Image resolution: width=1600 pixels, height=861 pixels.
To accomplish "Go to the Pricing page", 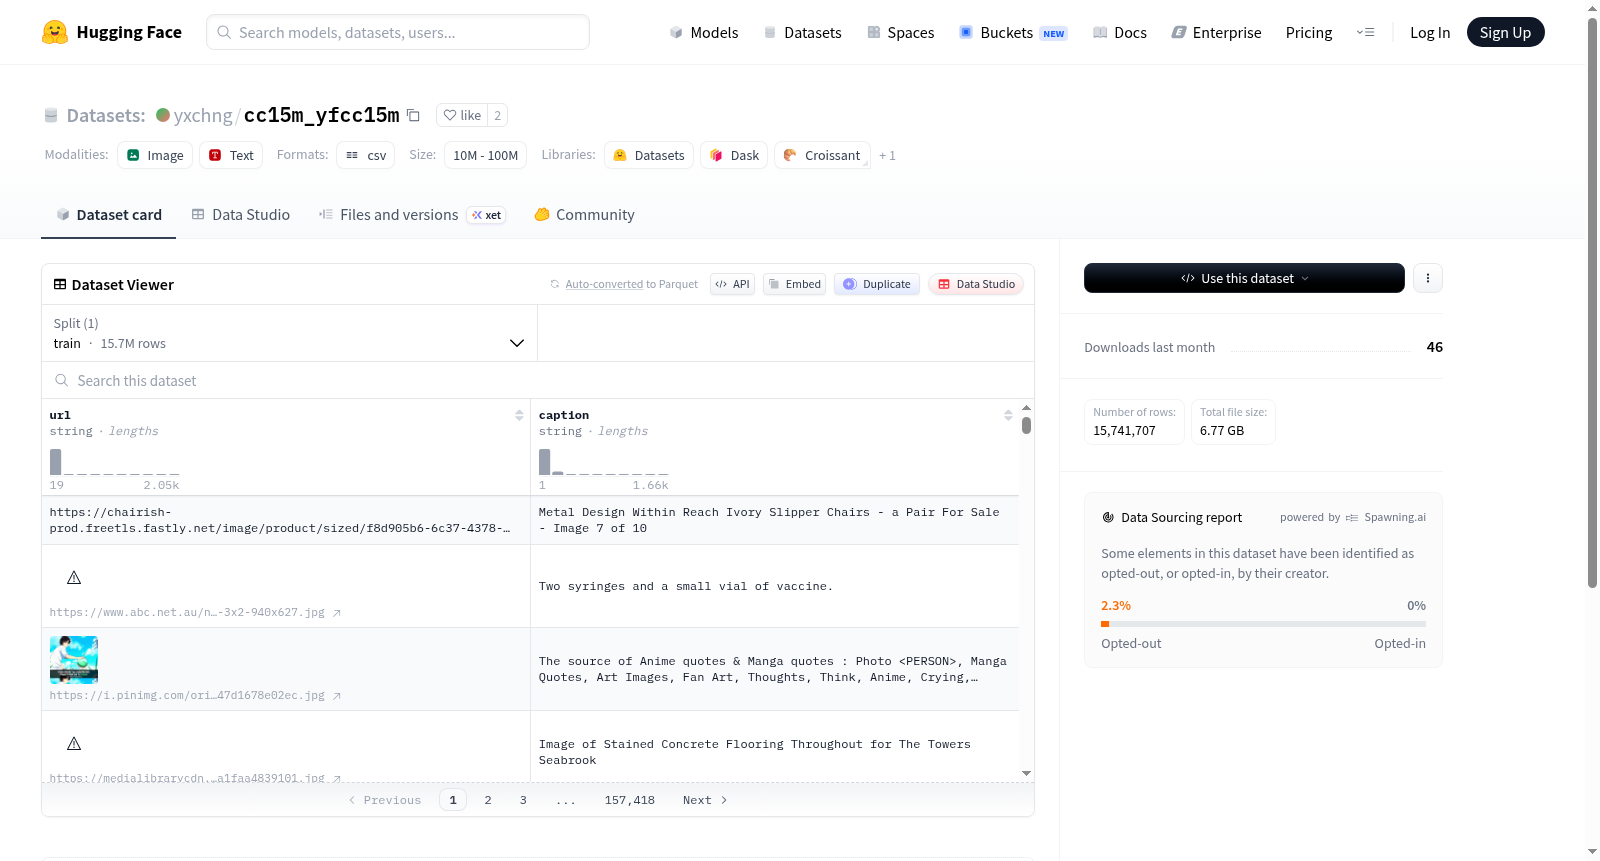I will pos(1309,32).
